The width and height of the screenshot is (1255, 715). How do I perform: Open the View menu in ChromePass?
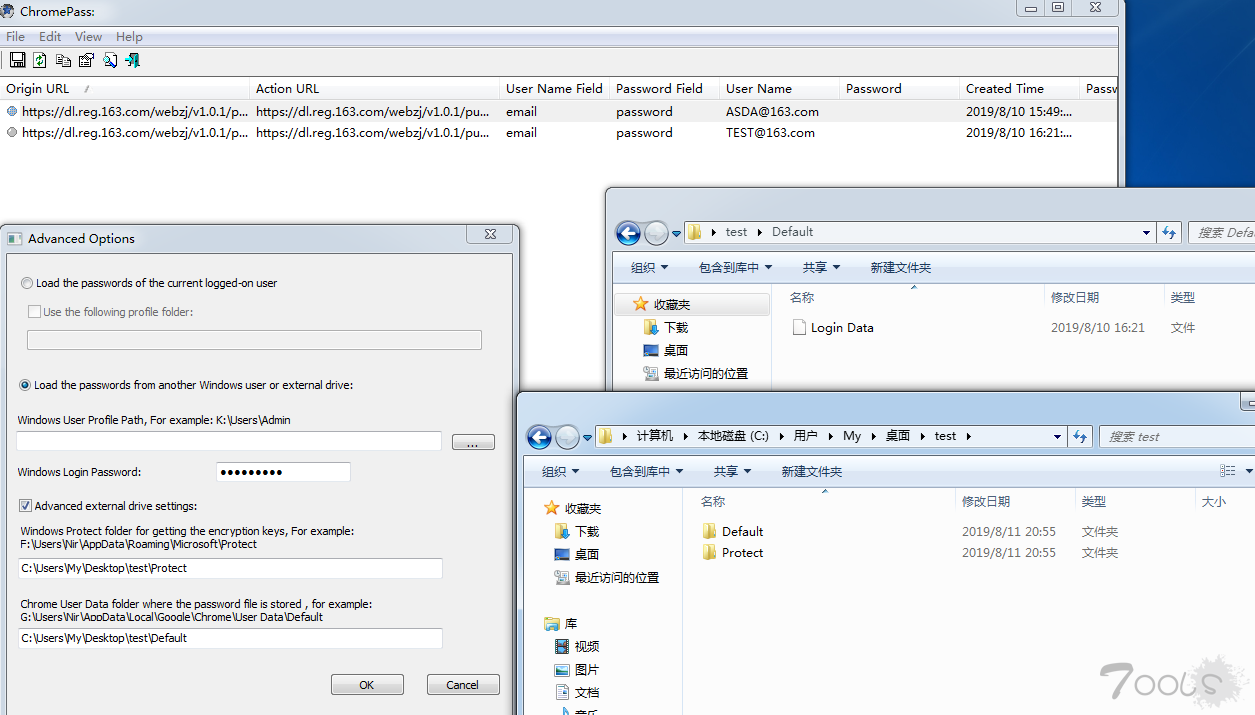pos(89,37)
